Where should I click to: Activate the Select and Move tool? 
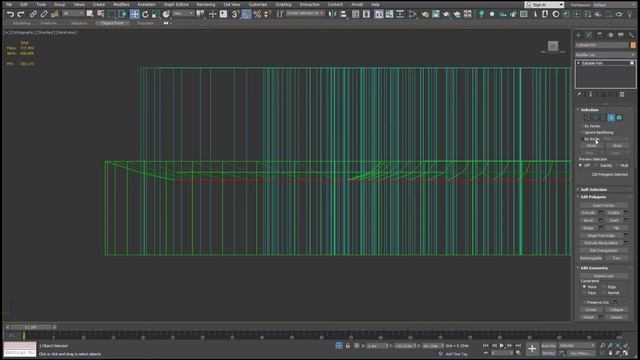point(134,14)
